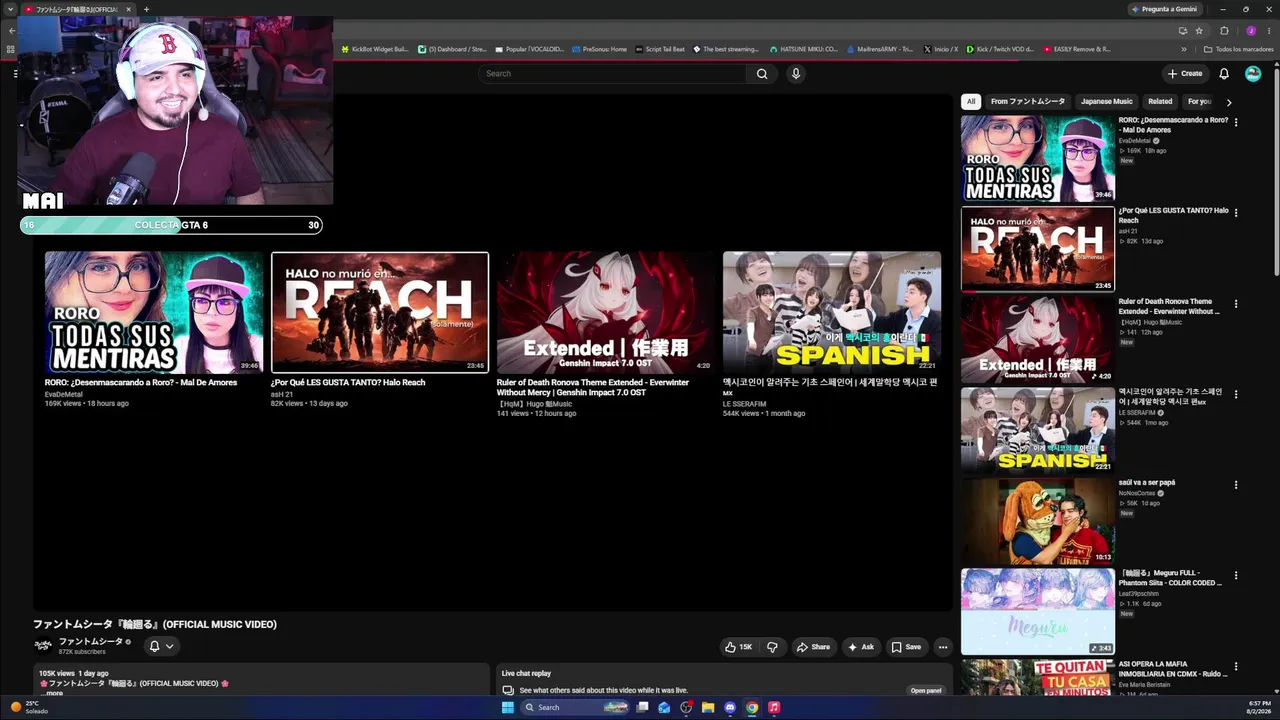Like the video with 15K likes
Viewport: 1280px width, 720px height.
738,647
